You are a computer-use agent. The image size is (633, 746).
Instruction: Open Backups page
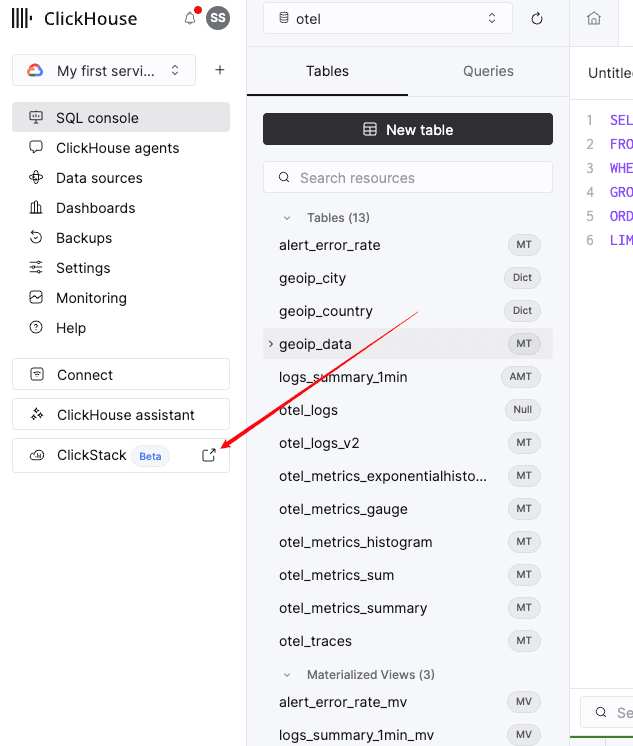(121, 238)
